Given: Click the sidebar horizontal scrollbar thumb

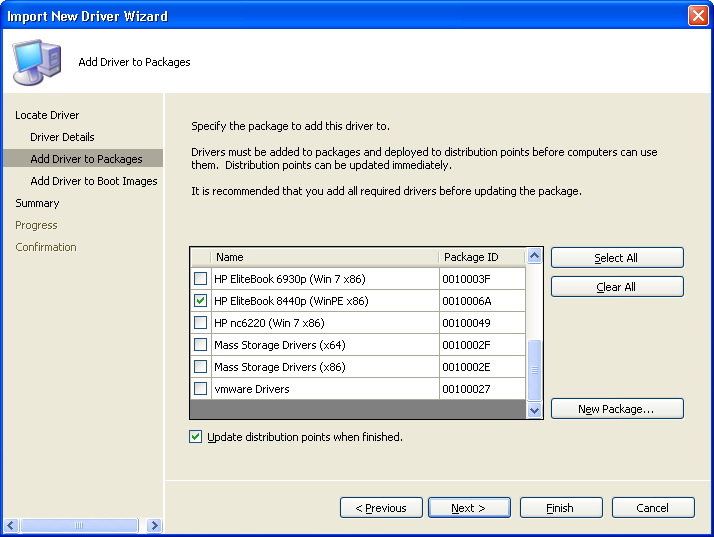Looking at the screenshot, I should tap(79, 525).
